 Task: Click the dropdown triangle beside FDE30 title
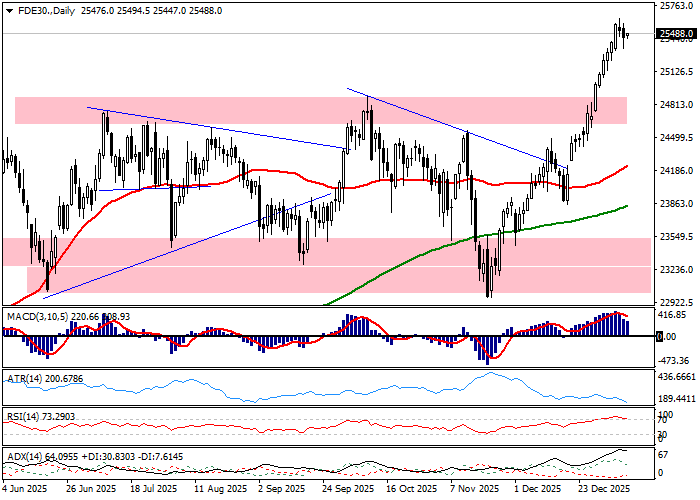coord(7,10)
